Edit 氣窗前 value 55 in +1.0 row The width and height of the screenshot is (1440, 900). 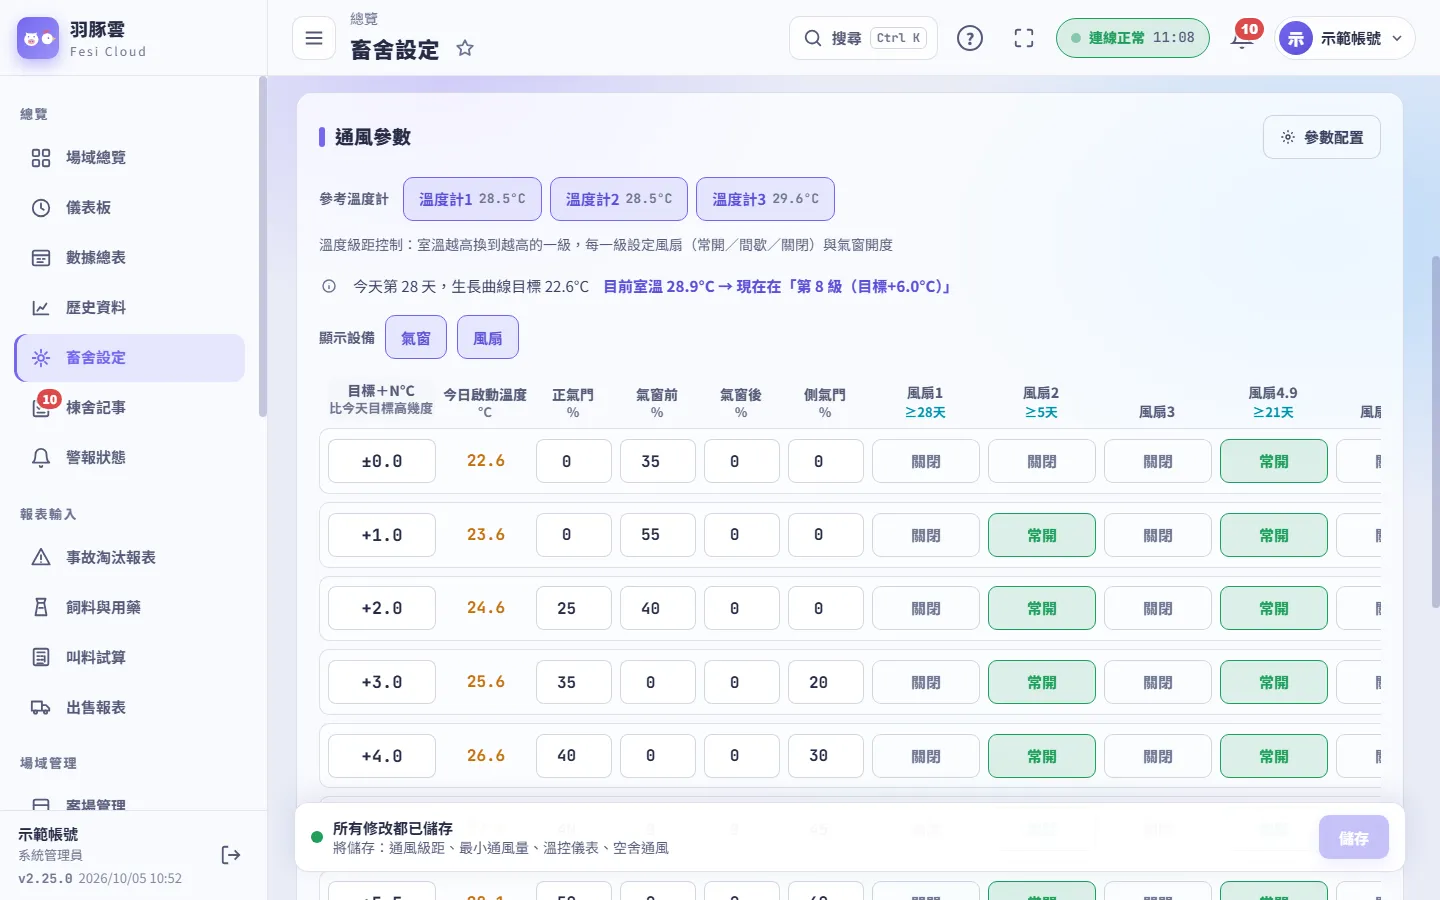click(x=657, y=535)
